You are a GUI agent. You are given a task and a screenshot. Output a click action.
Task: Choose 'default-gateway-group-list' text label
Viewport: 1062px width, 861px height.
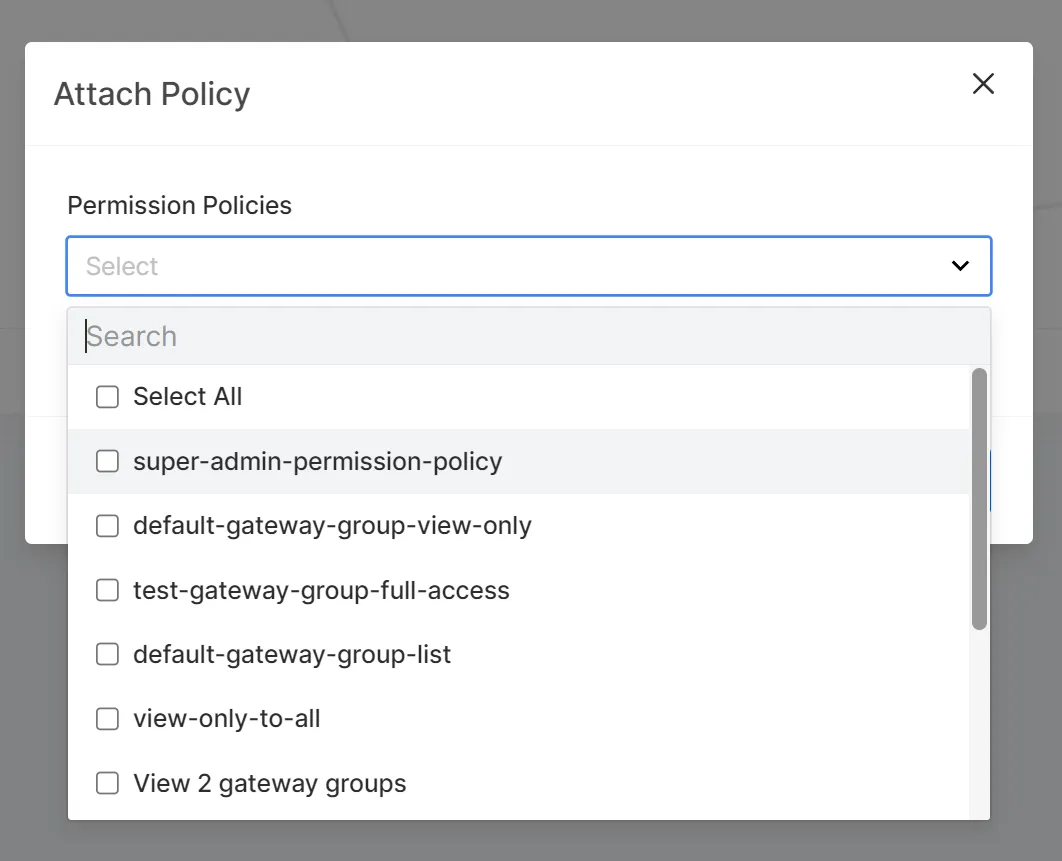pos(292,655)
